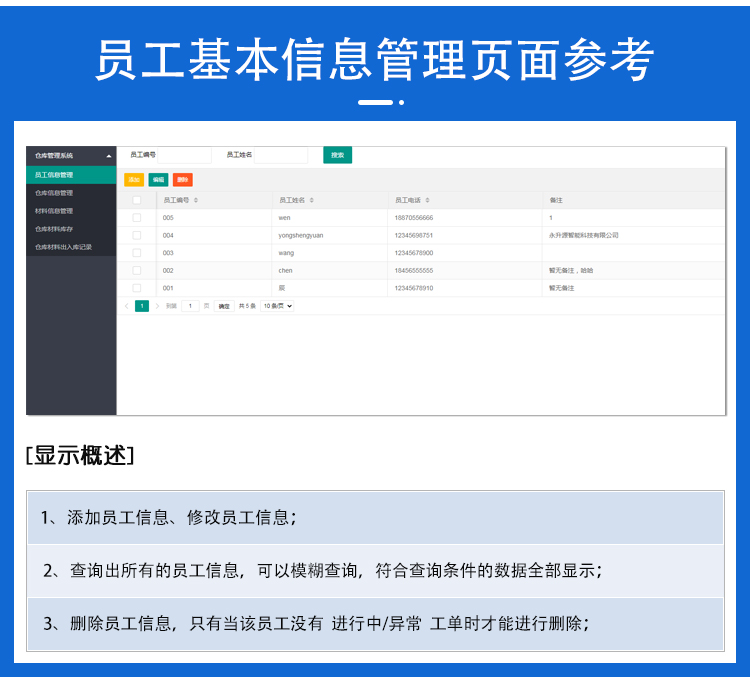Click the 员工编号 search input field
Screen dimensions: 750x685
tap(185, 155)
